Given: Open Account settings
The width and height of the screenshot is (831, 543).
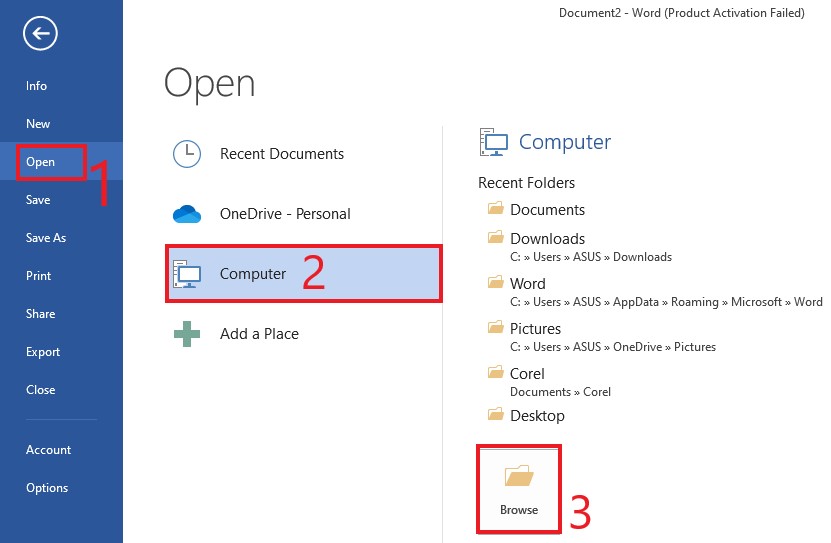Looking at the screenshot, I should click(x=48, y=450).
